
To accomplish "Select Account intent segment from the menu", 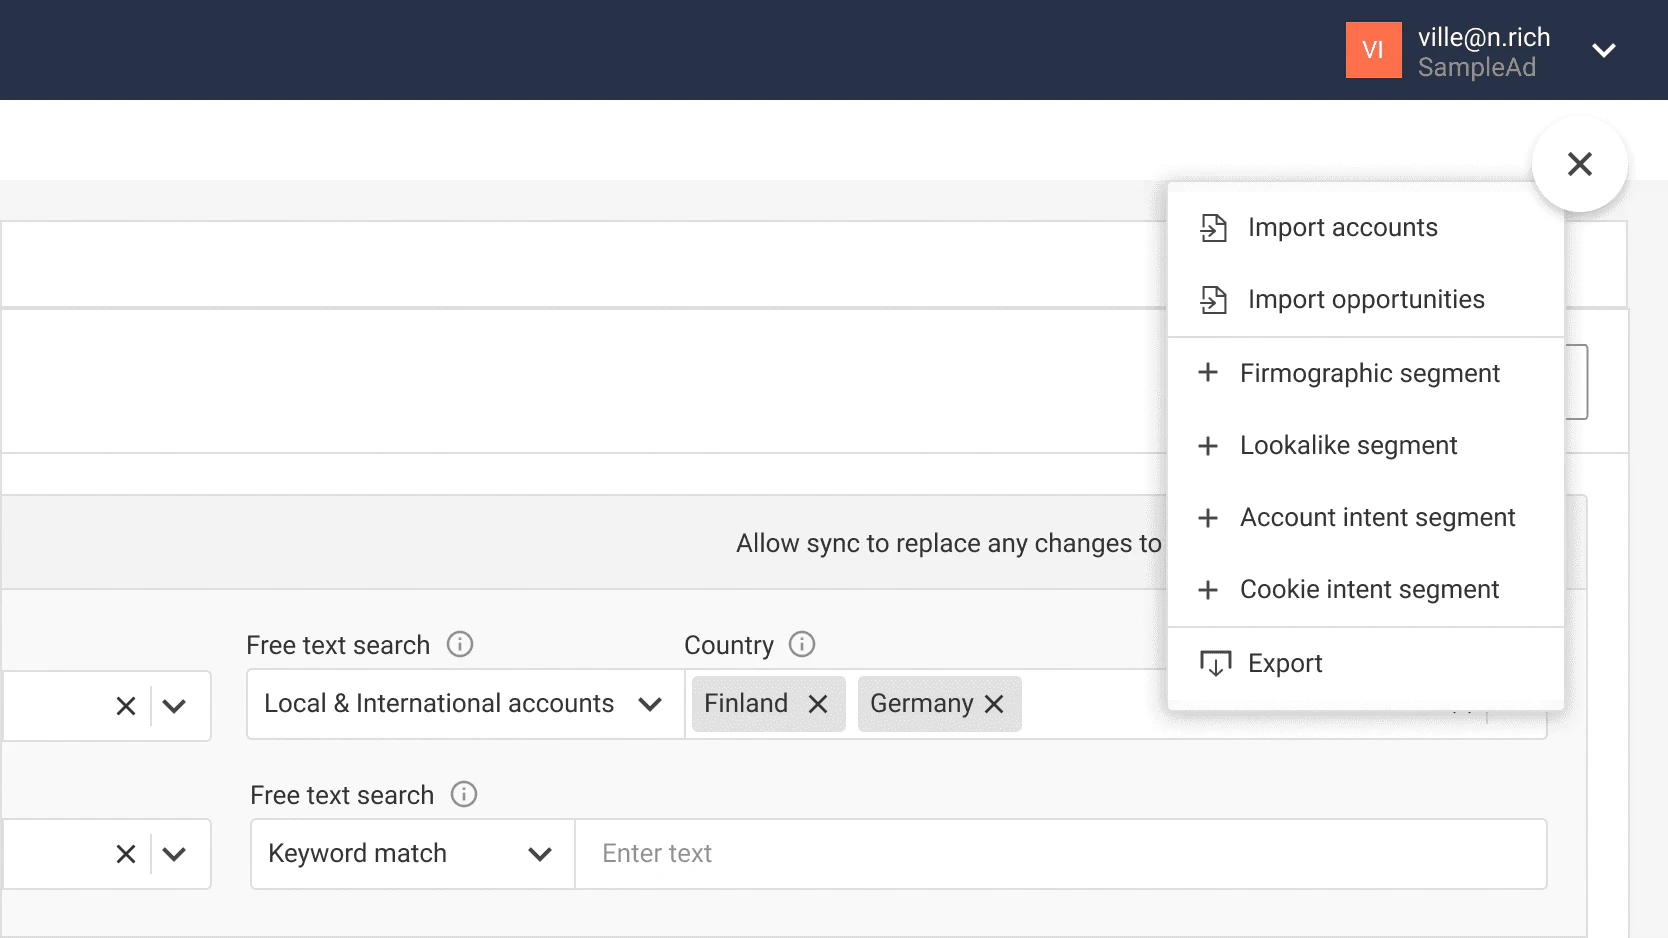I will (1377, 517).
